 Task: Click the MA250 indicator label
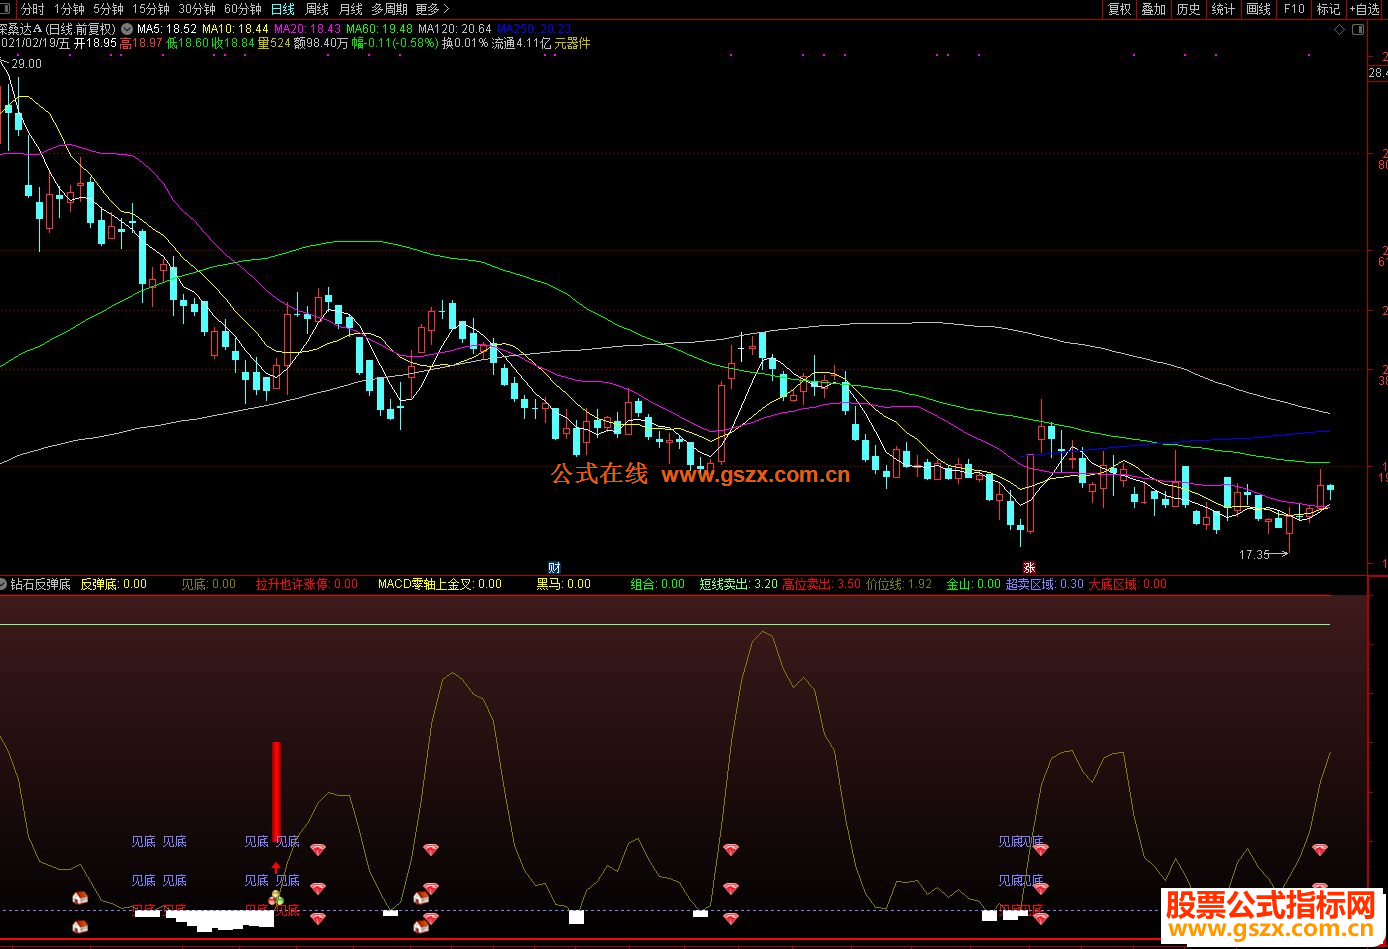point(534,29)
